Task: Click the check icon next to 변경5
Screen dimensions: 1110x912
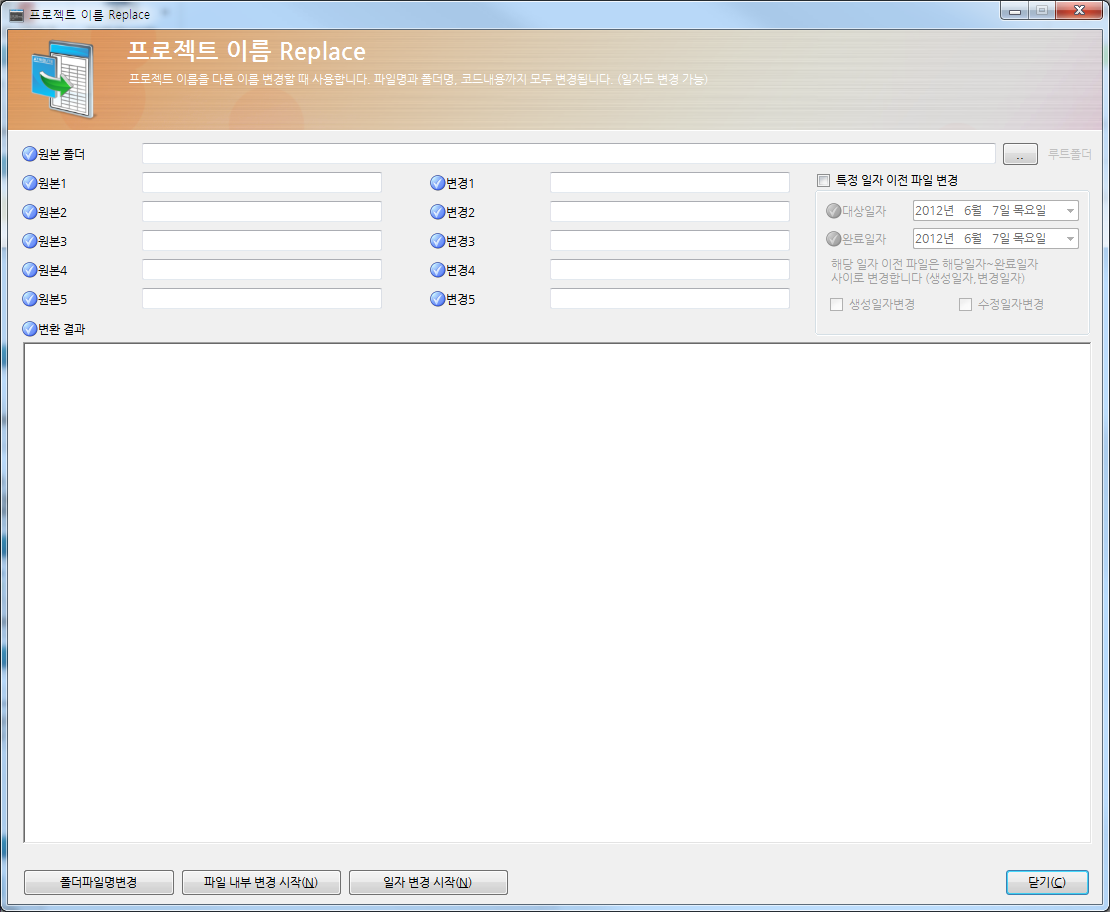Action: click(x=437, y=299)
